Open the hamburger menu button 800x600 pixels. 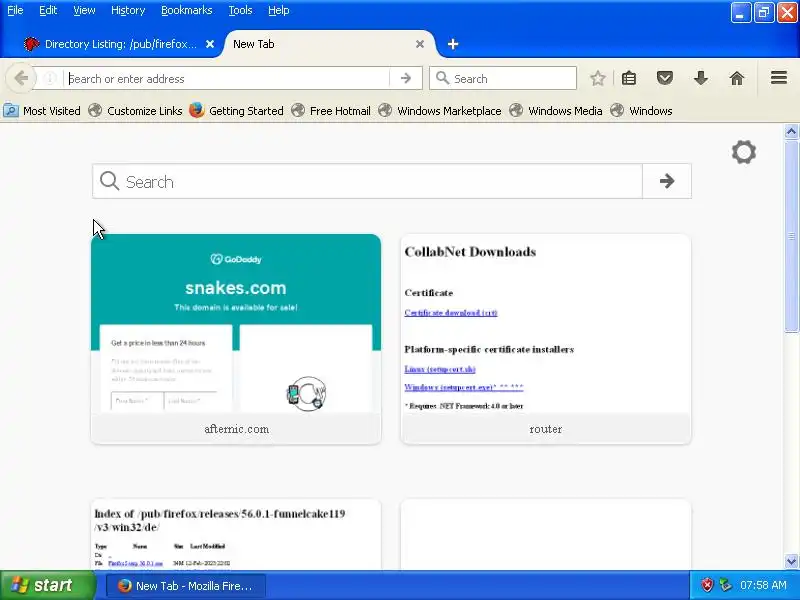pos(779,78)
